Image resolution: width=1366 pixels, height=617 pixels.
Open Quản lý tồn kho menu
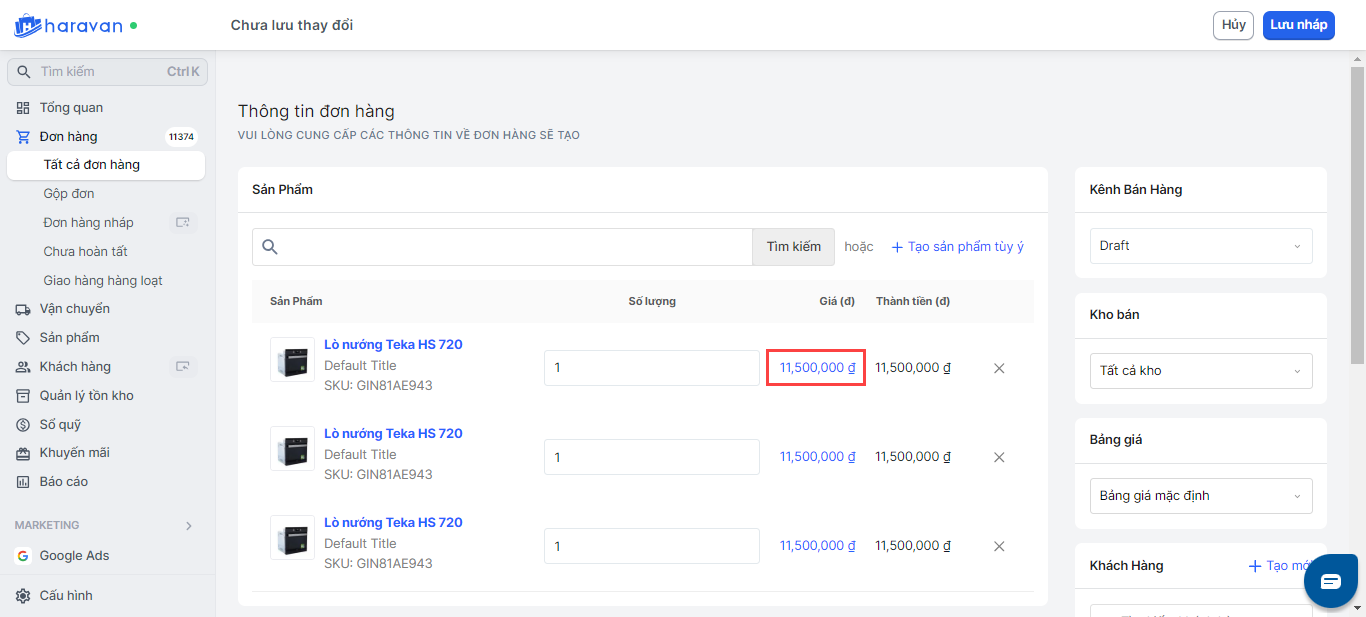(86, 396)
